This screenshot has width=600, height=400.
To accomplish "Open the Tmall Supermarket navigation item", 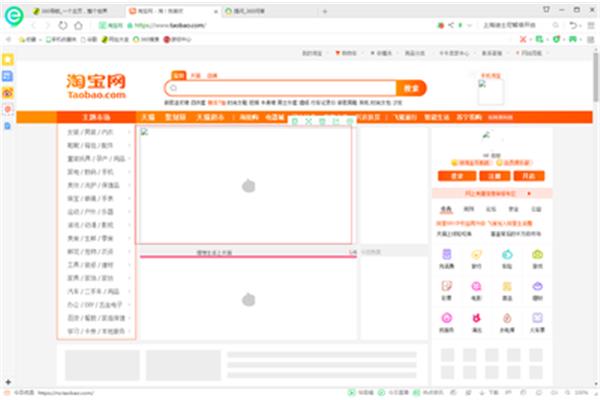I will point(210,117).
